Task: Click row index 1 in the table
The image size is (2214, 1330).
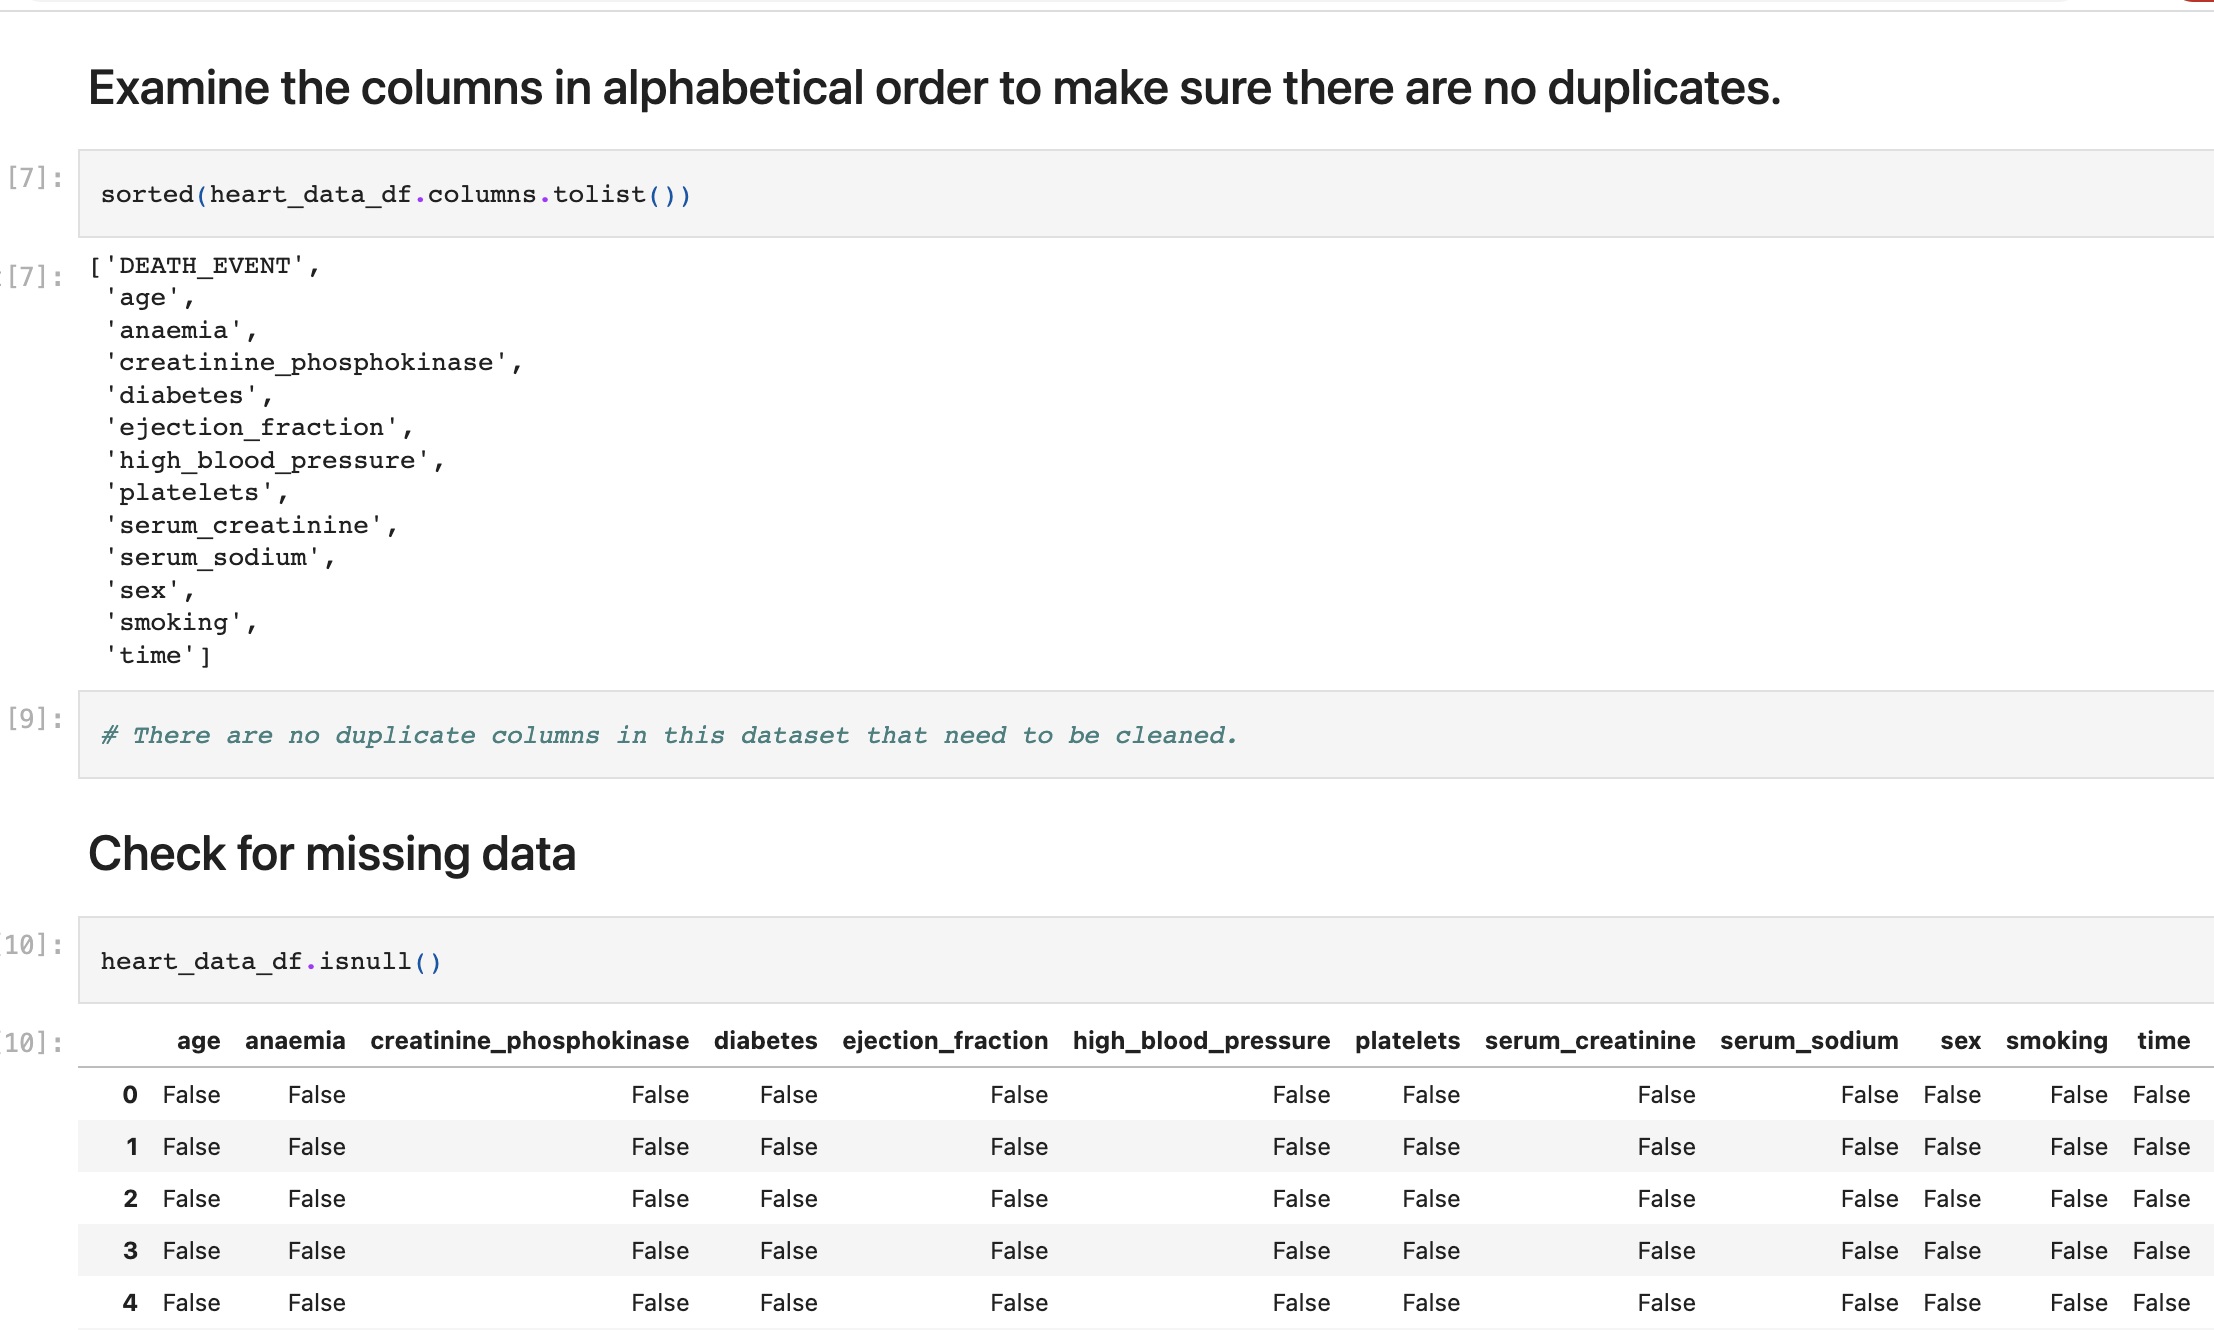Action: pyautogui.click(x=131, y=1147)
